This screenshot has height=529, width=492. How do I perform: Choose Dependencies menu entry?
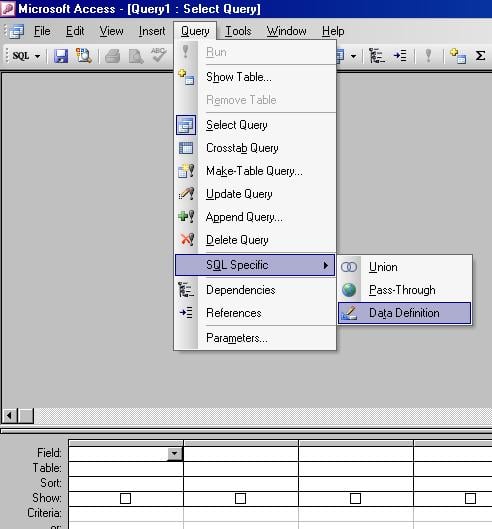255,290
